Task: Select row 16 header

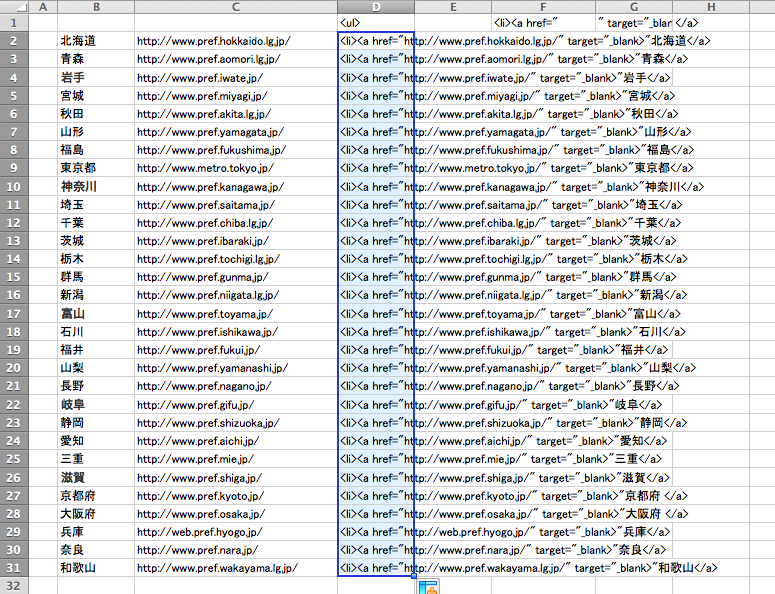Action: point(14,295)
